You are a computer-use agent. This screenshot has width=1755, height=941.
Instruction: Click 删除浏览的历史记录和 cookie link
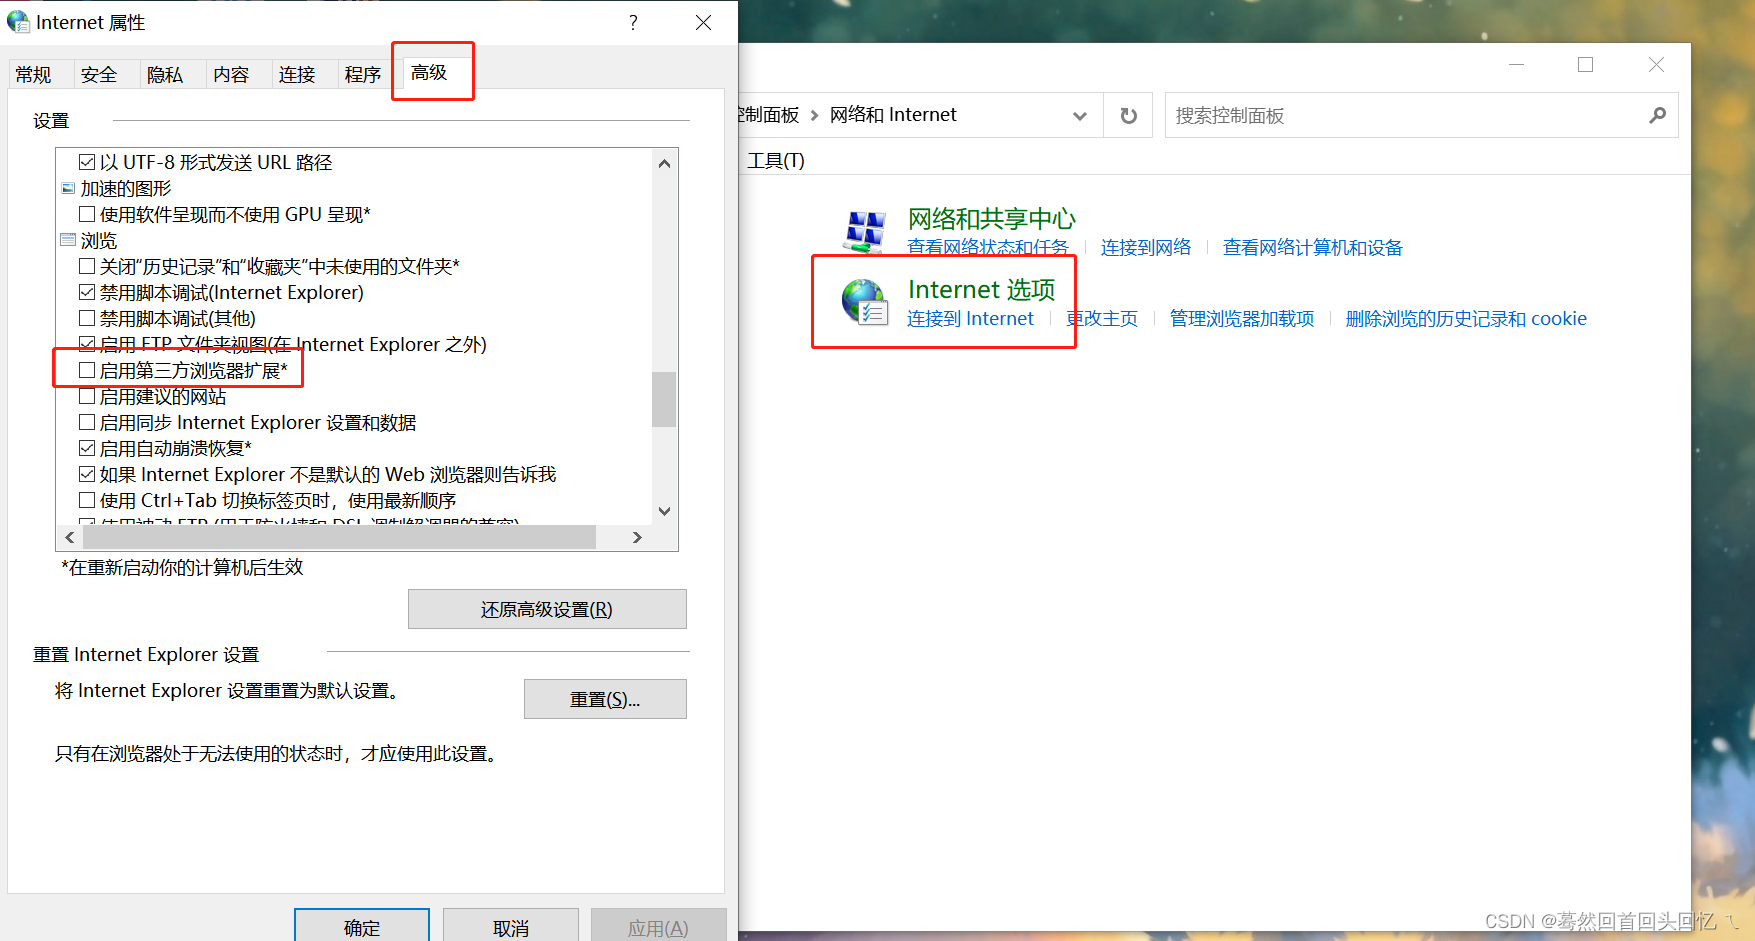(x=1466, y=318)
